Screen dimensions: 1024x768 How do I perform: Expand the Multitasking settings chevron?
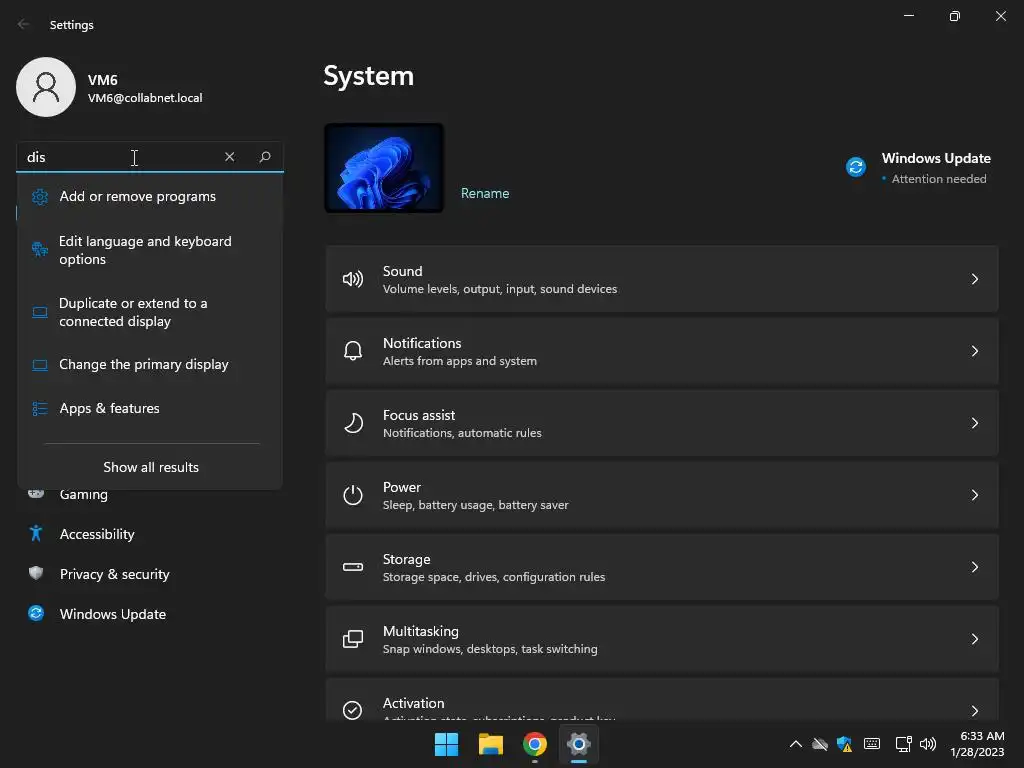point(974,639)
